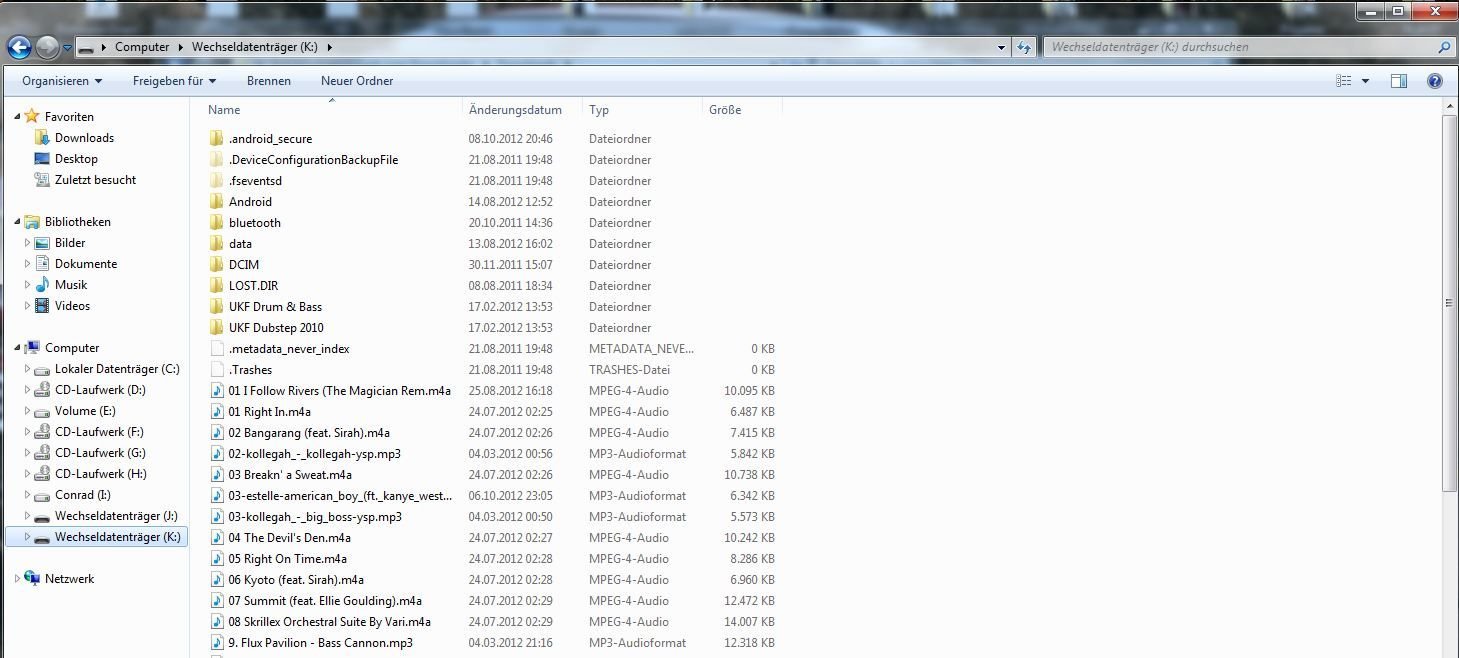Image resolution: width=1459 pixels, height=658 pixels.
Task: Select the data folder
Action: pyautogui.click(x=240, y=244)
